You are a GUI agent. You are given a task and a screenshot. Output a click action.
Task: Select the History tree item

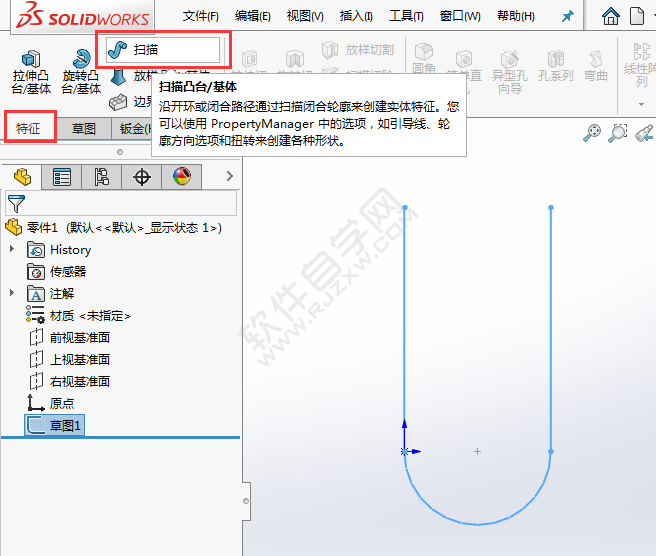coord(59,250)
